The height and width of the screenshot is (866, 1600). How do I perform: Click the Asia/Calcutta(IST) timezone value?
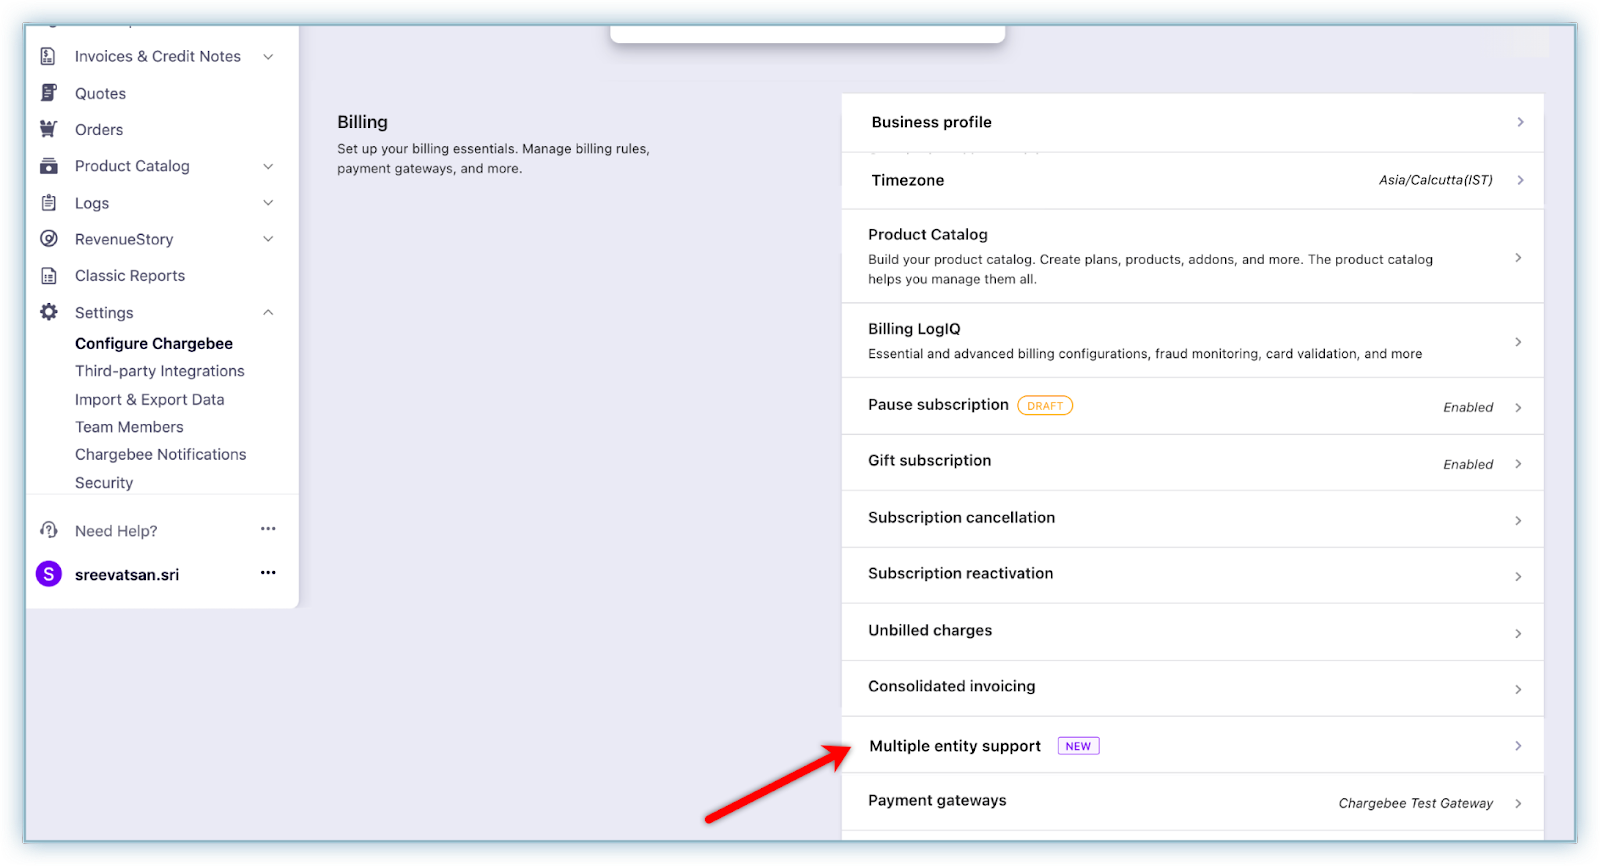1435,180
